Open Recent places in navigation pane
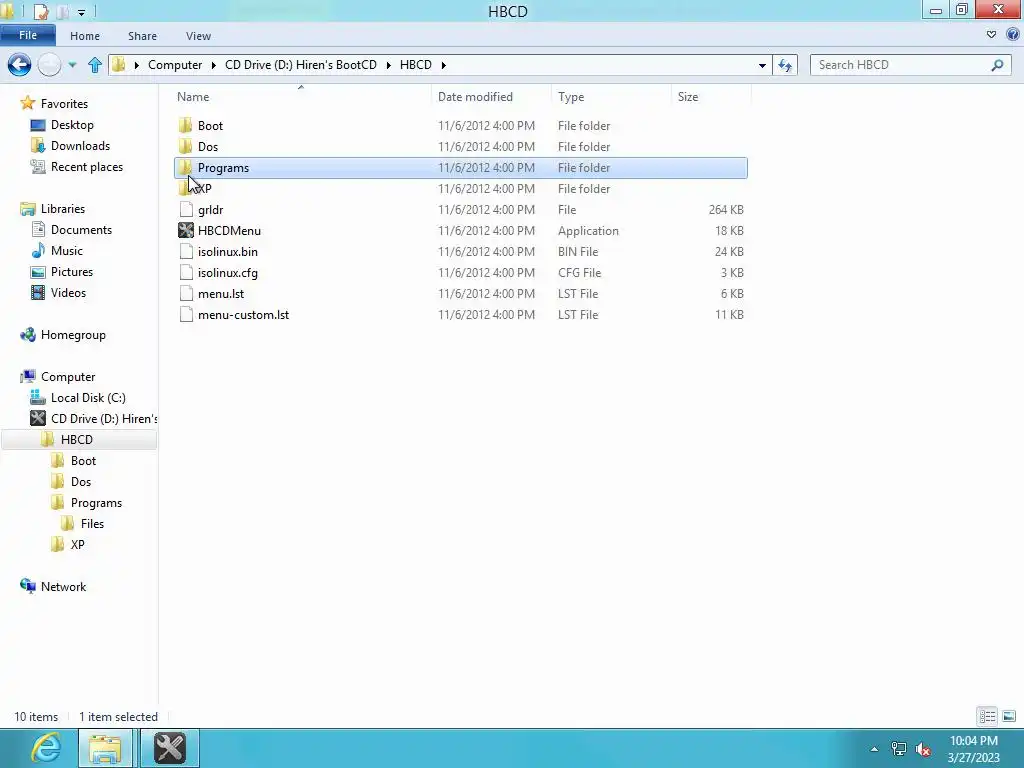This screenshot has height=768, width=1024. click(x=86, y=167)
